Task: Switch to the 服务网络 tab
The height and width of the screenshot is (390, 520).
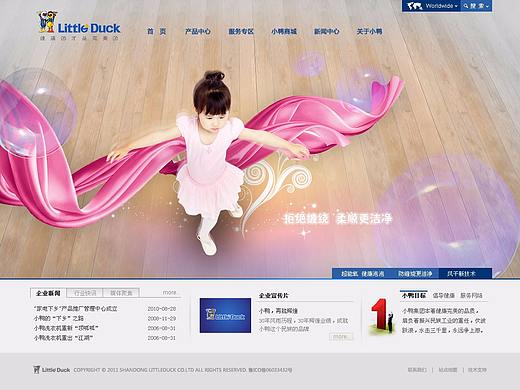Action: (x=471, y=295)
